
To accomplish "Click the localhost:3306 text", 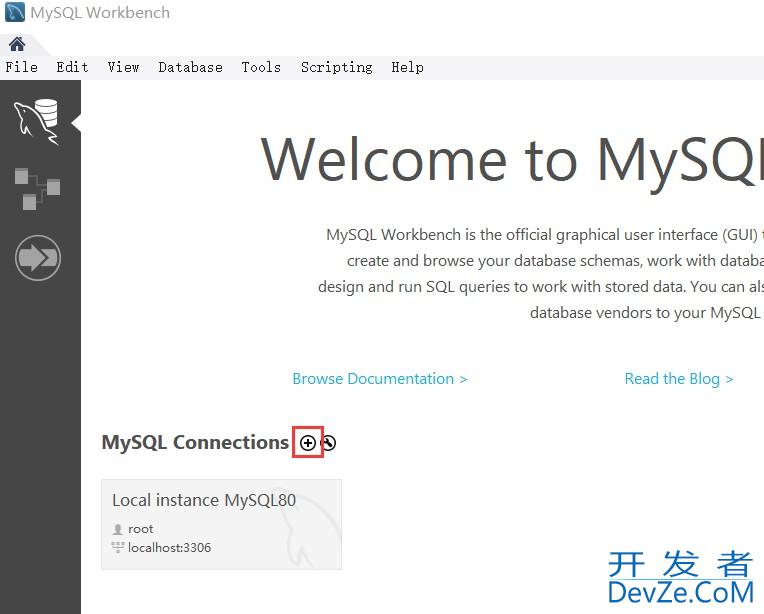I will 169,548.
